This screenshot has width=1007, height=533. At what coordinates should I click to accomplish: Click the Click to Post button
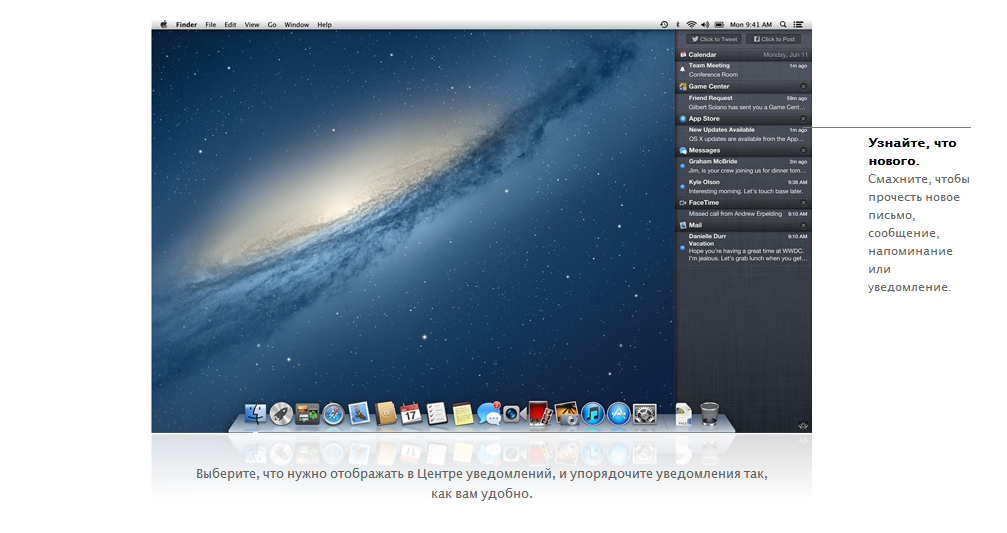(x=773, y=39)
